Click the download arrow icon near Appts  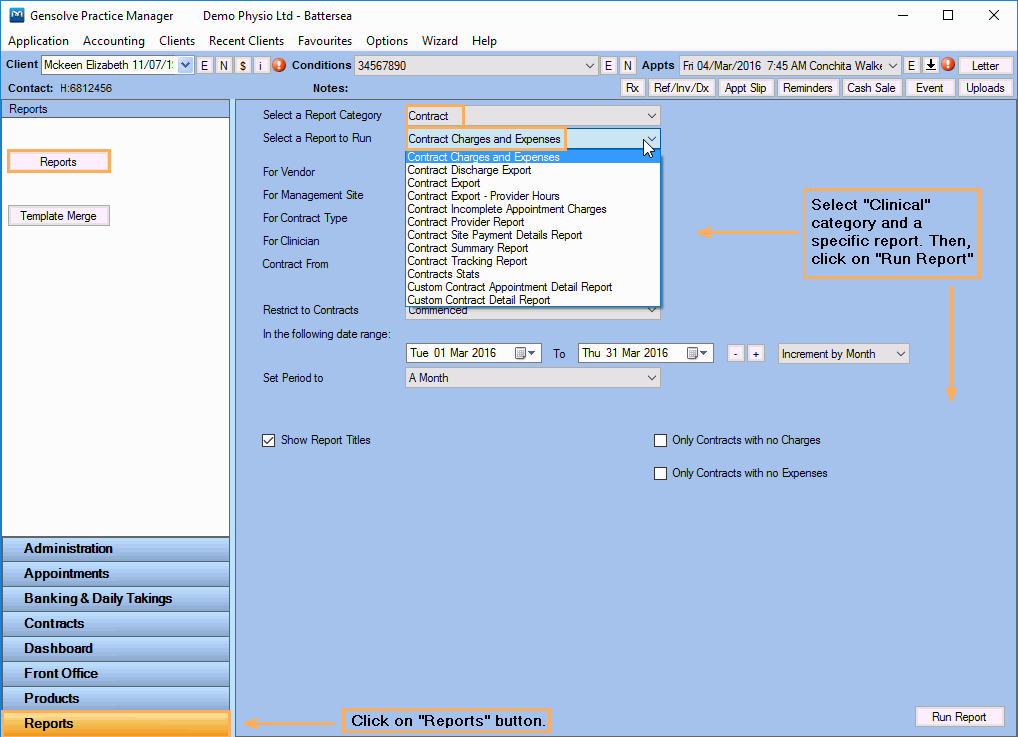click(930, 65)
